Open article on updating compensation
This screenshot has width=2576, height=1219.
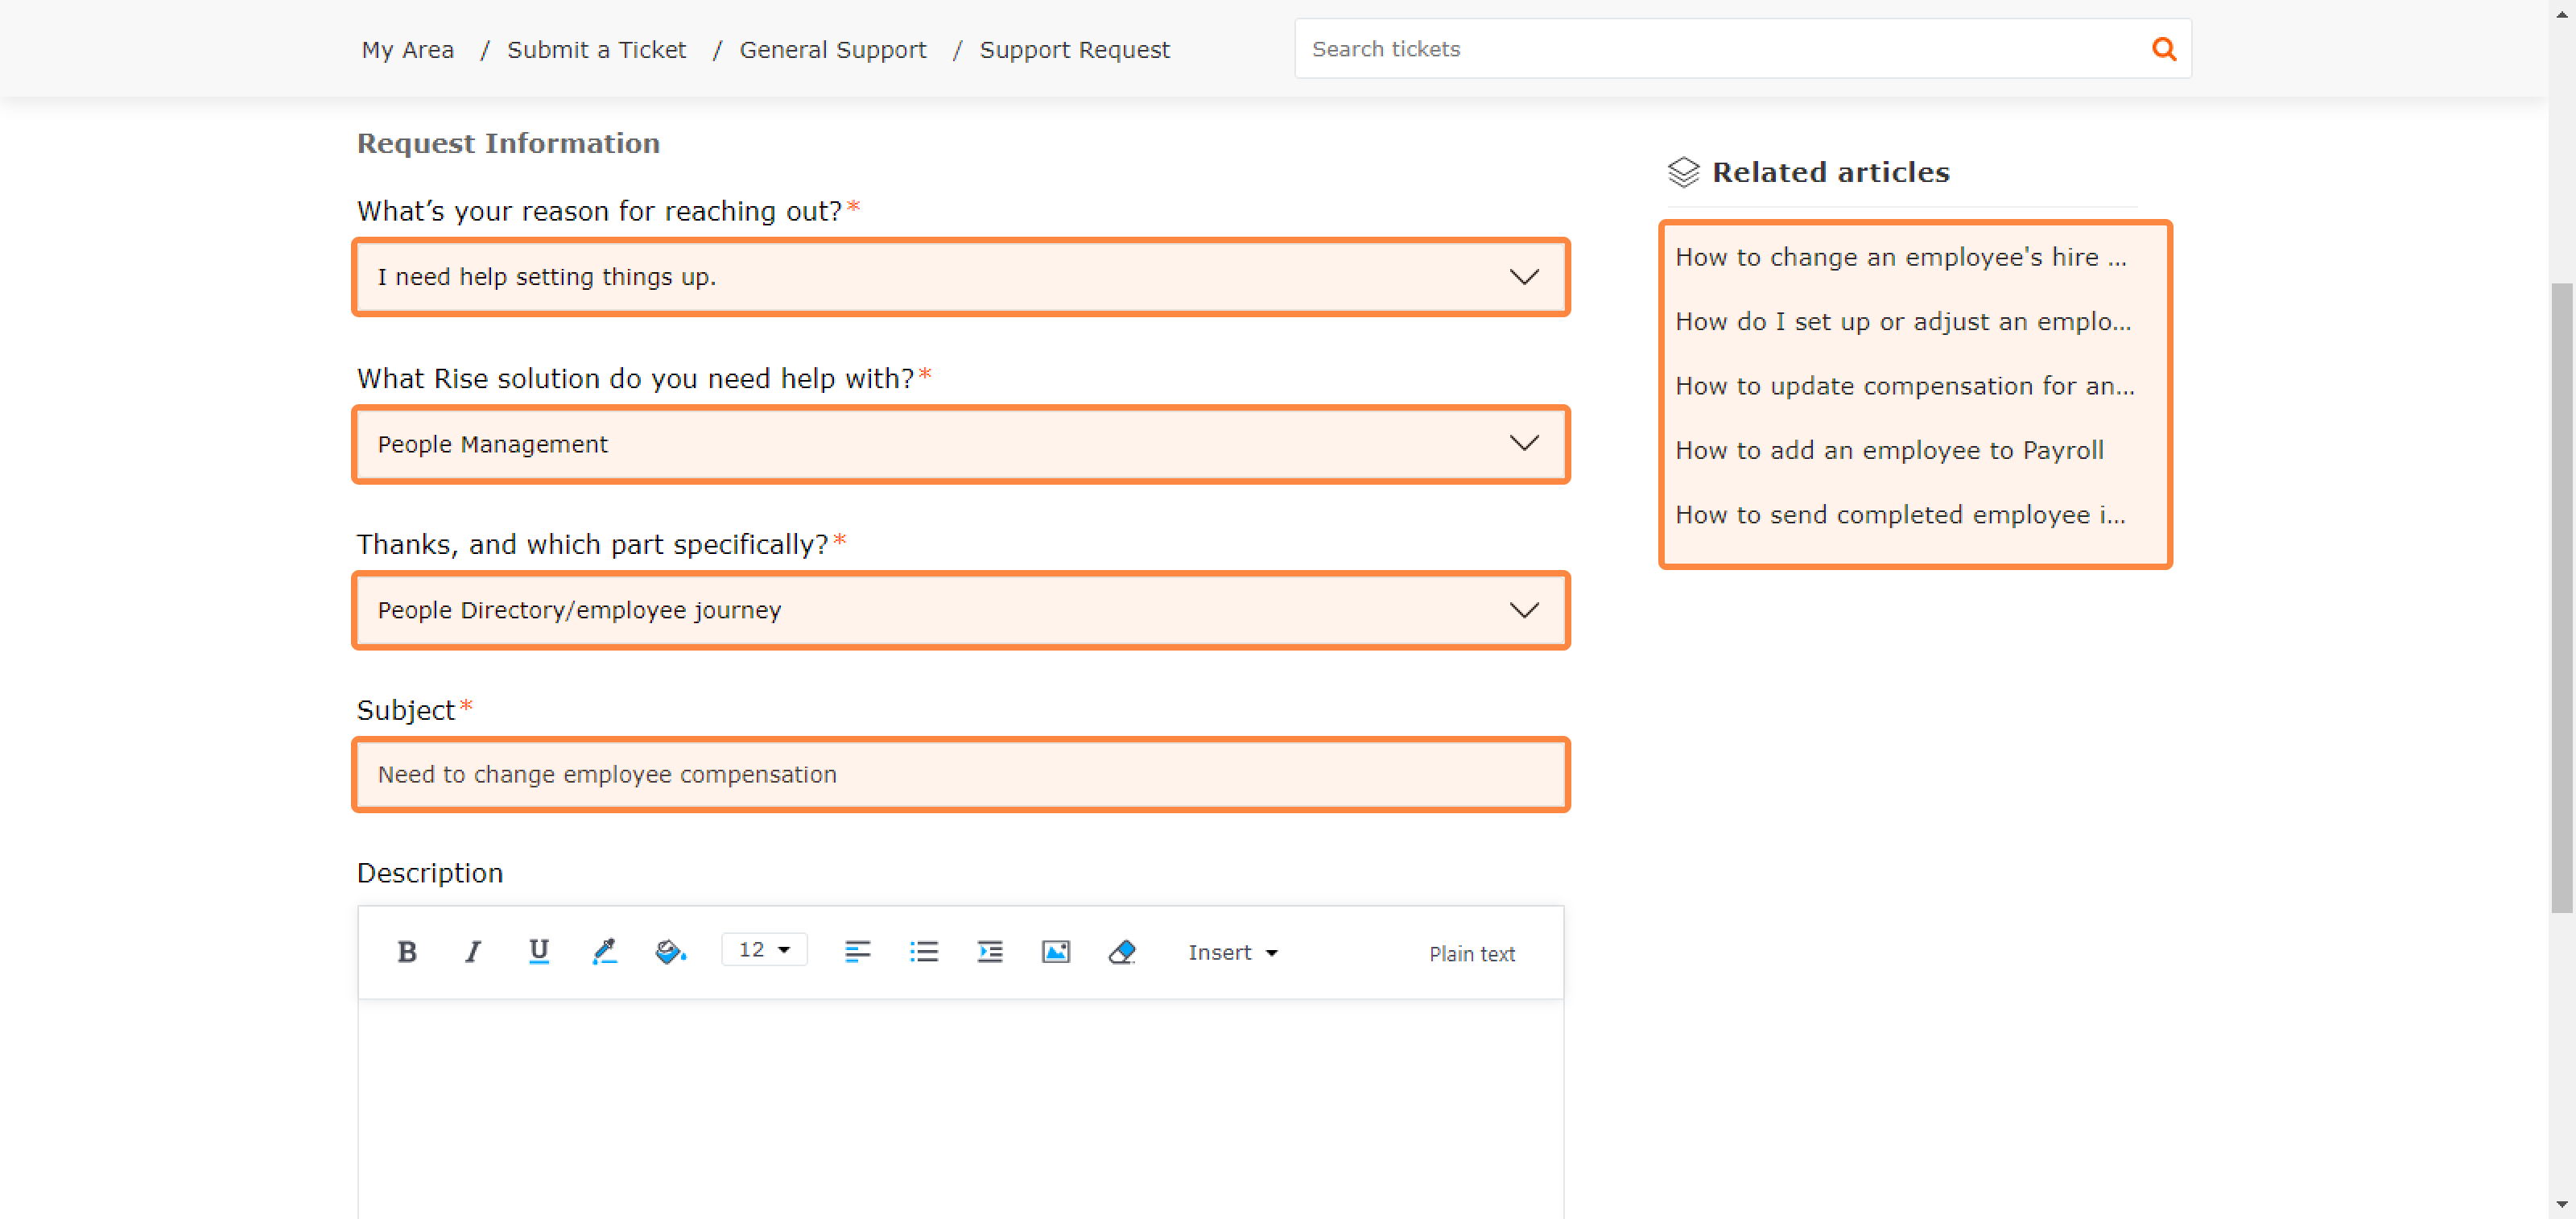[1904, 386]
